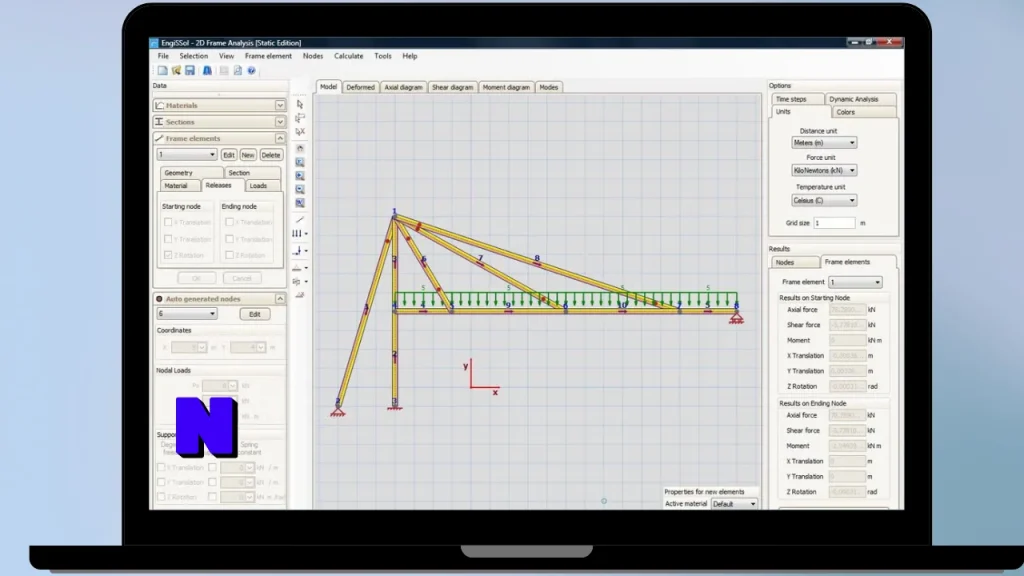Click the zoom in tool icon
Screen dimensions: 1024x576
[x=300, y=176]
